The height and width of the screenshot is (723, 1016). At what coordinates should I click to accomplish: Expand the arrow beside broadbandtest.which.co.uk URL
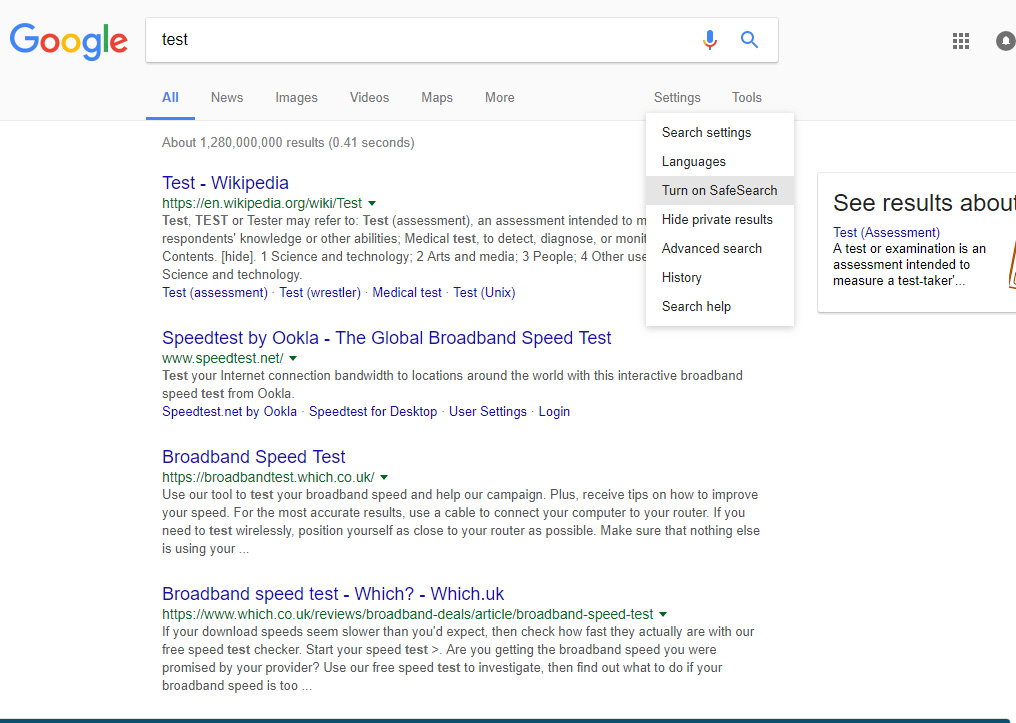click(x=384, y=477)
